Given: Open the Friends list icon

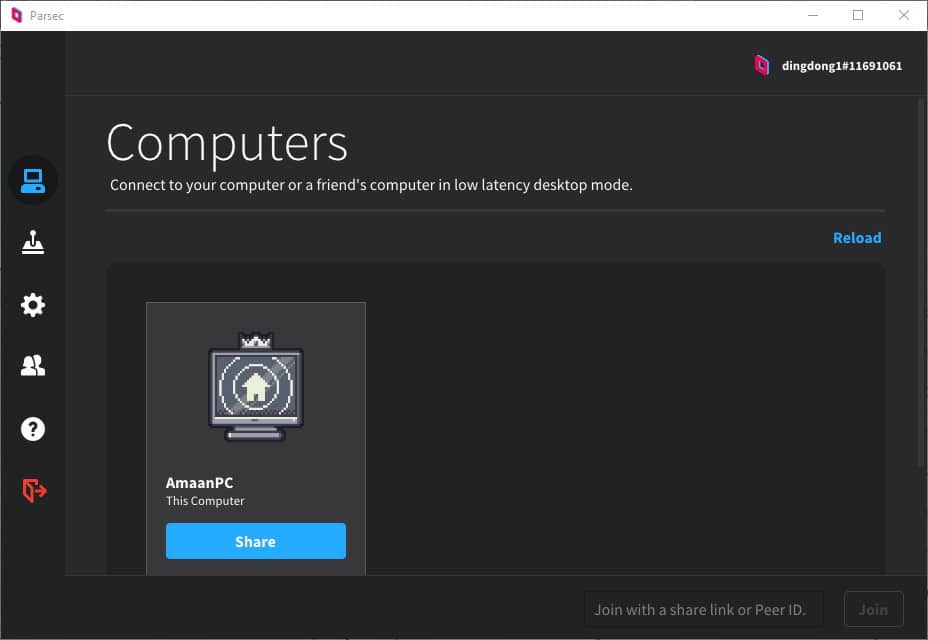Looking at the screenshot, I should click(33, 367).
